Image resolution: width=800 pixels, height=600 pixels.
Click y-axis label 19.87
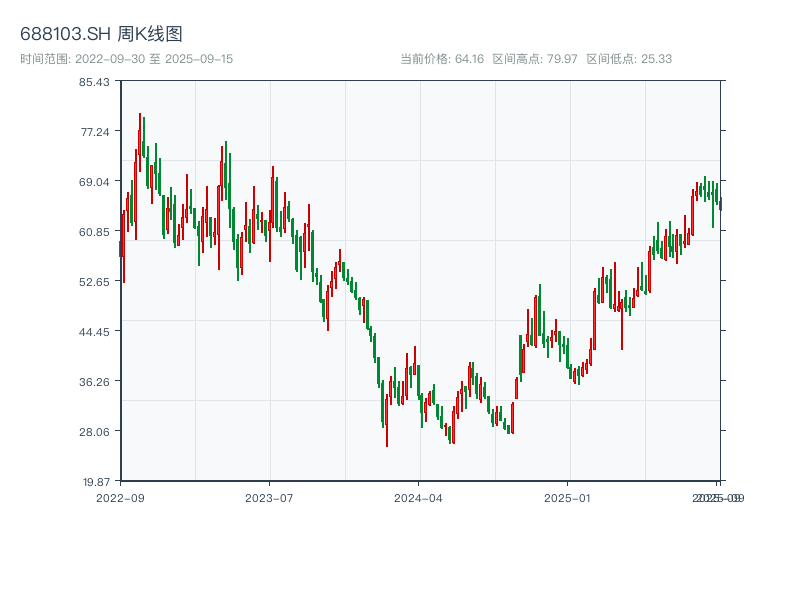pos(96,482)
